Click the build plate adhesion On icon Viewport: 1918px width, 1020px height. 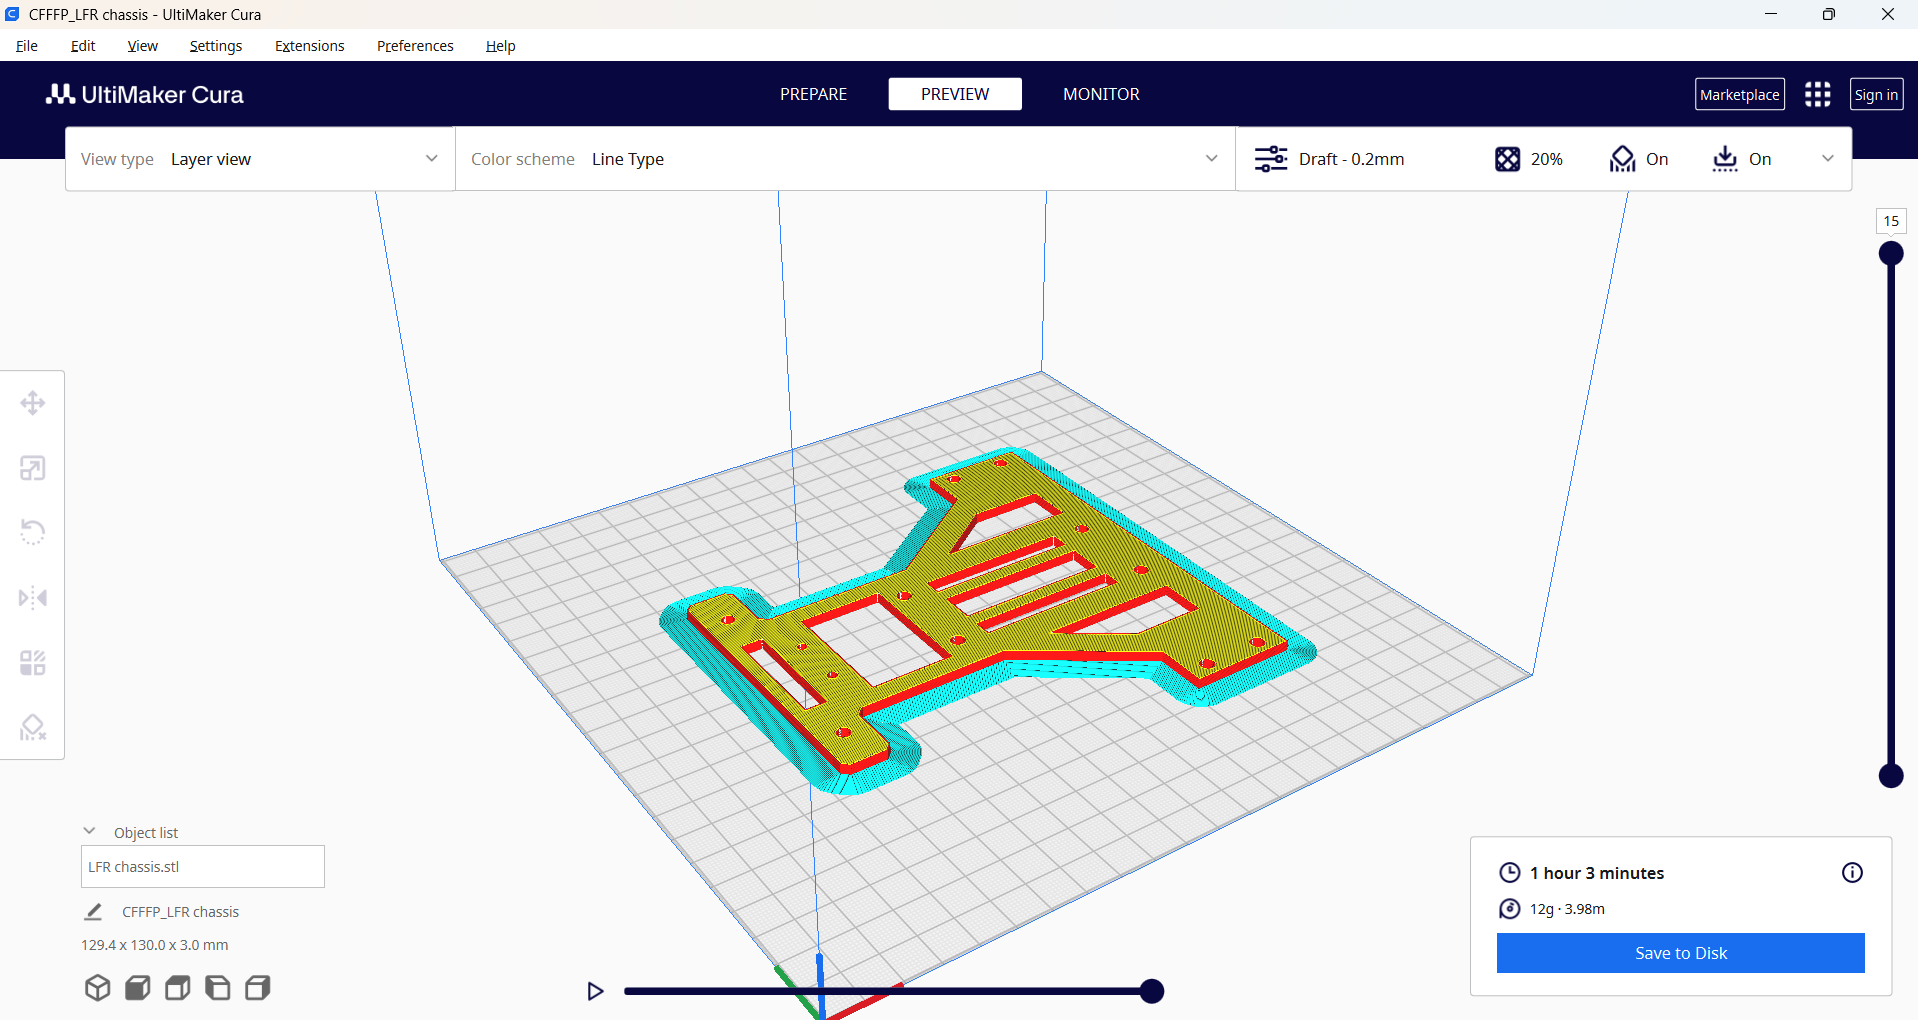[1725, 159]
